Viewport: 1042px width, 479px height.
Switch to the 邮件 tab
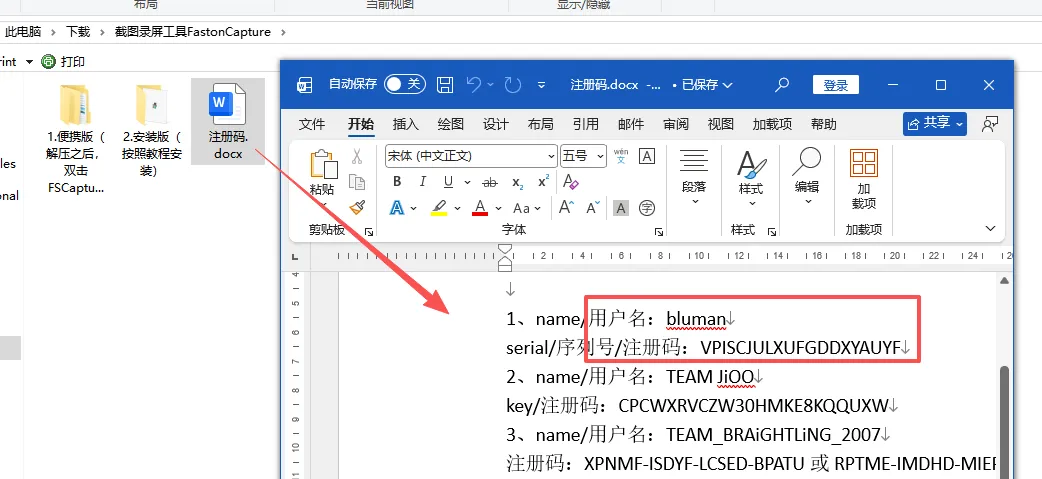pos(631,124)
